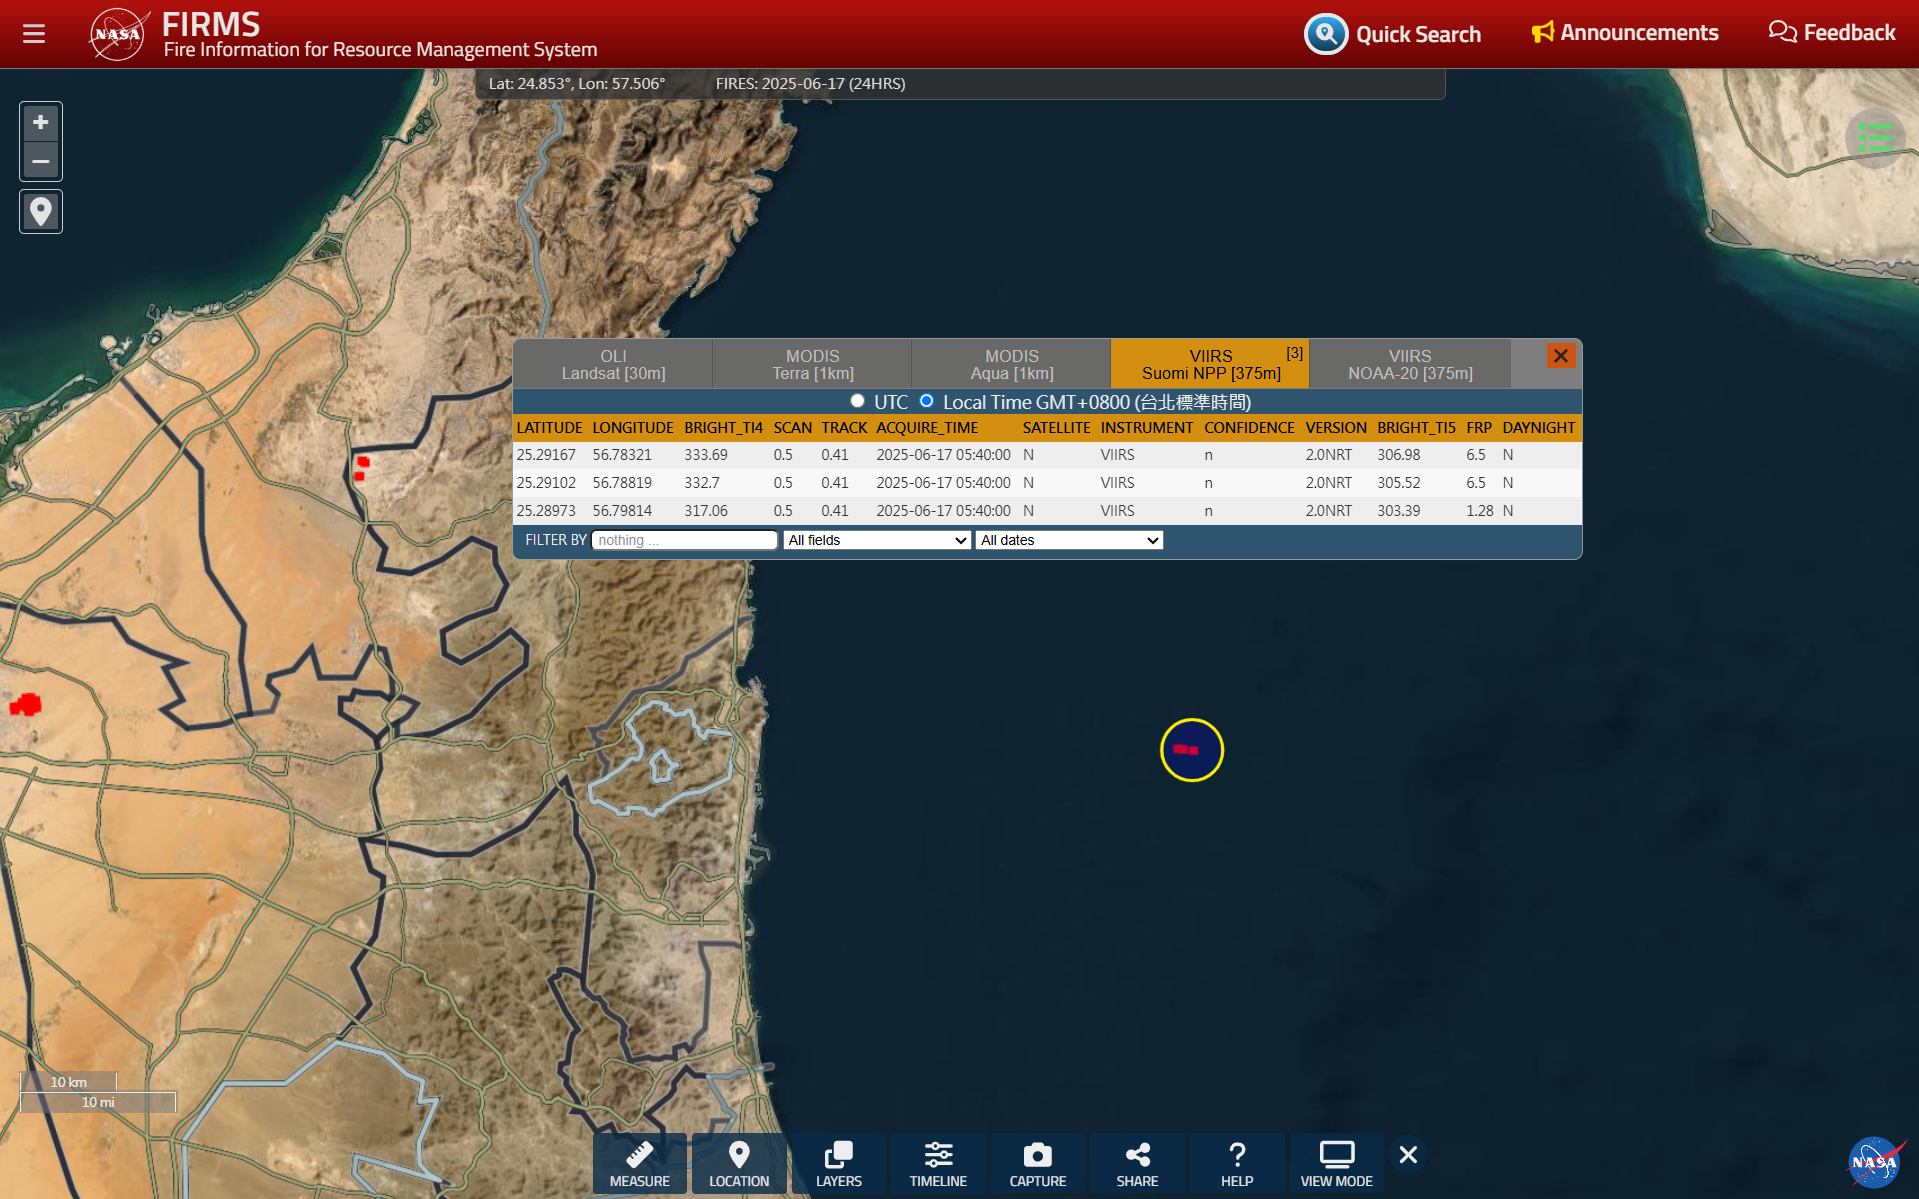Image resolution: width=1919 pixels, height=1199 pixels.
Task: Toggle the legend list icon
Action: tap(1875, 138)
